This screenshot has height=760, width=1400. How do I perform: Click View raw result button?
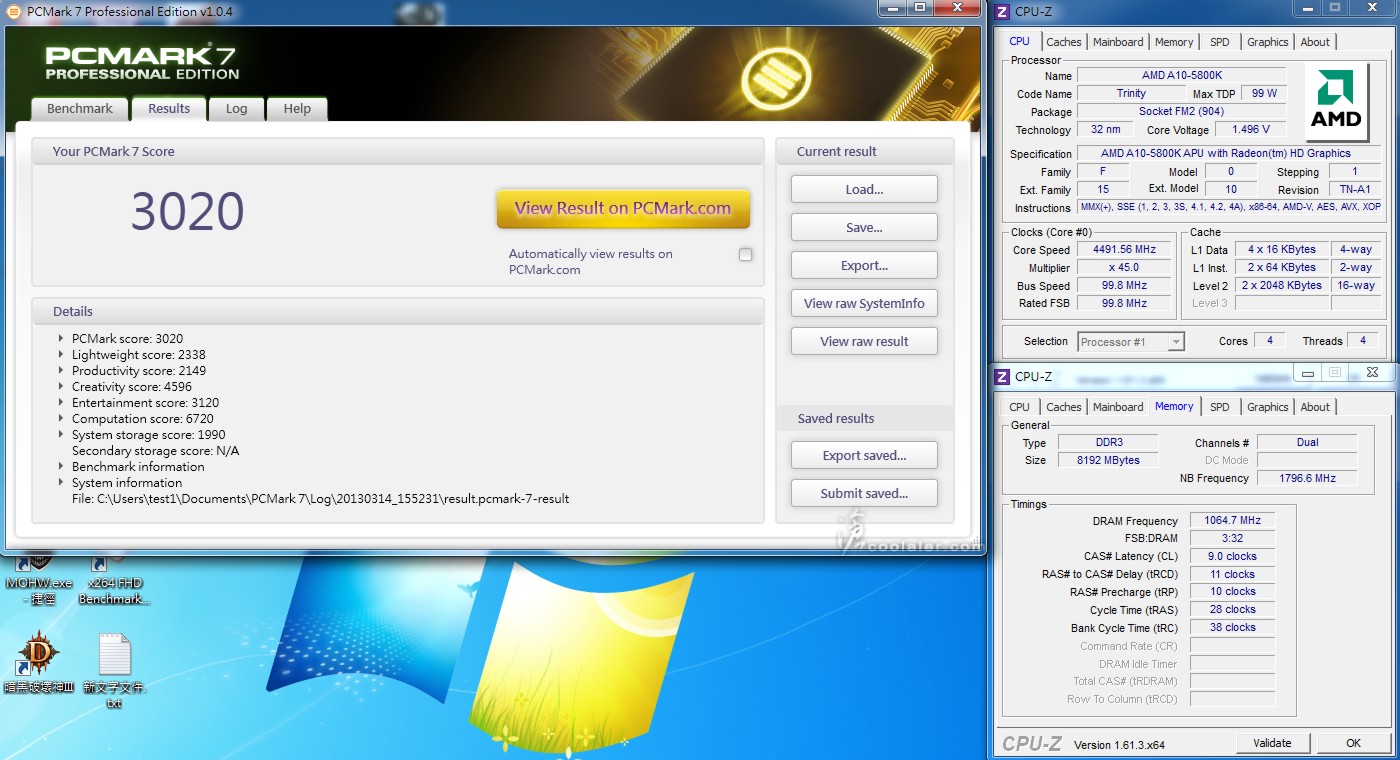coord(864,341)
